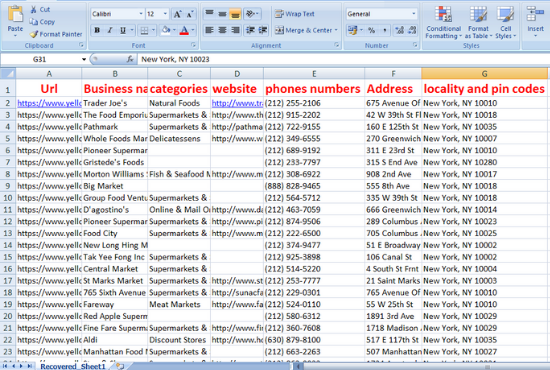Open fill color dropdown arrow
The height and width of the screenshot is (370, 550).
174,31
